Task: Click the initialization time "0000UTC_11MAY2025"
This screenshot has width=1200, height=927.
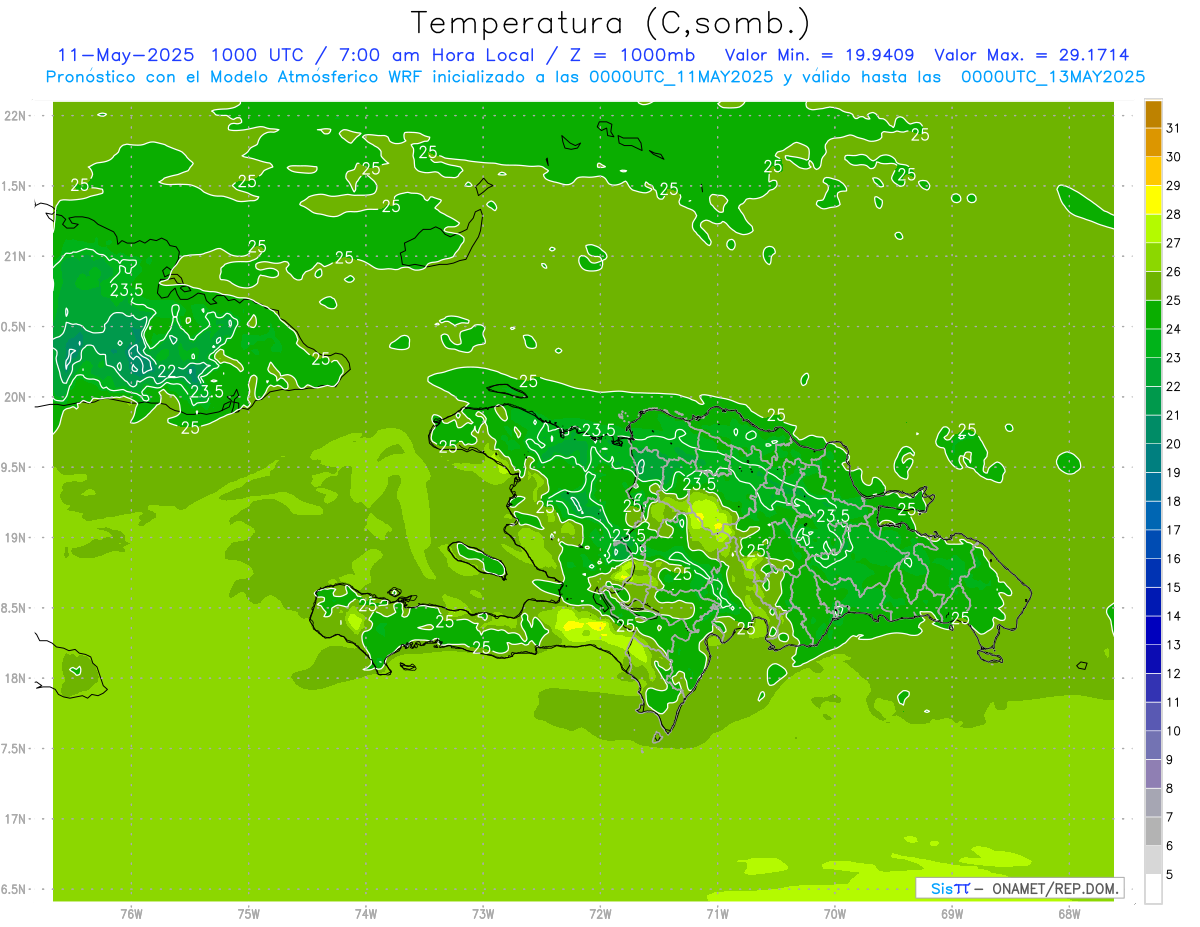Action: click(x=681, y=77)
